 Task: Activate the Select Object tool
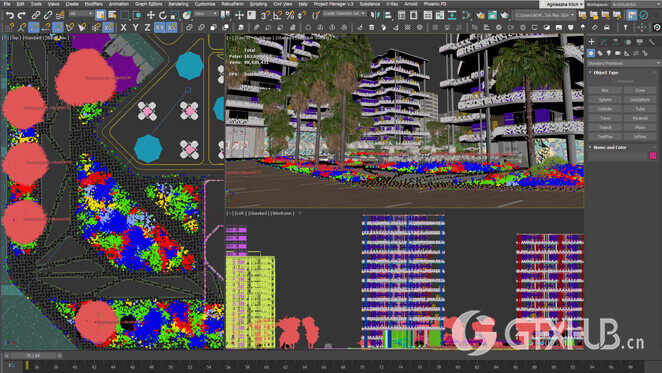[x=100, y=15]
